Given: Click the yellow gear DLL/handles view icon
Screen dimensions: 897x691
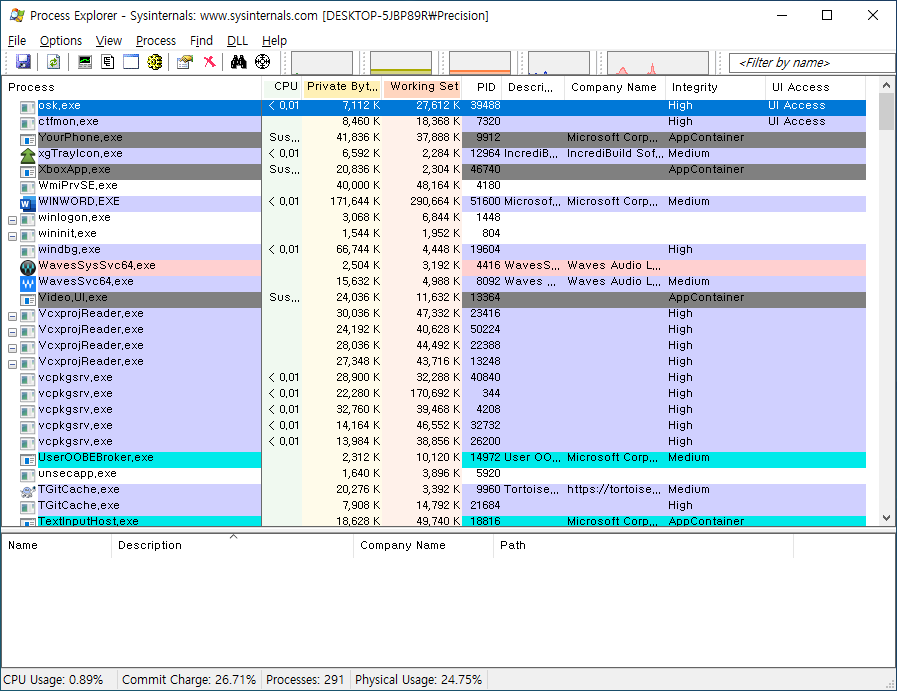Looking at the screenshot, I should tap(154, 62).
